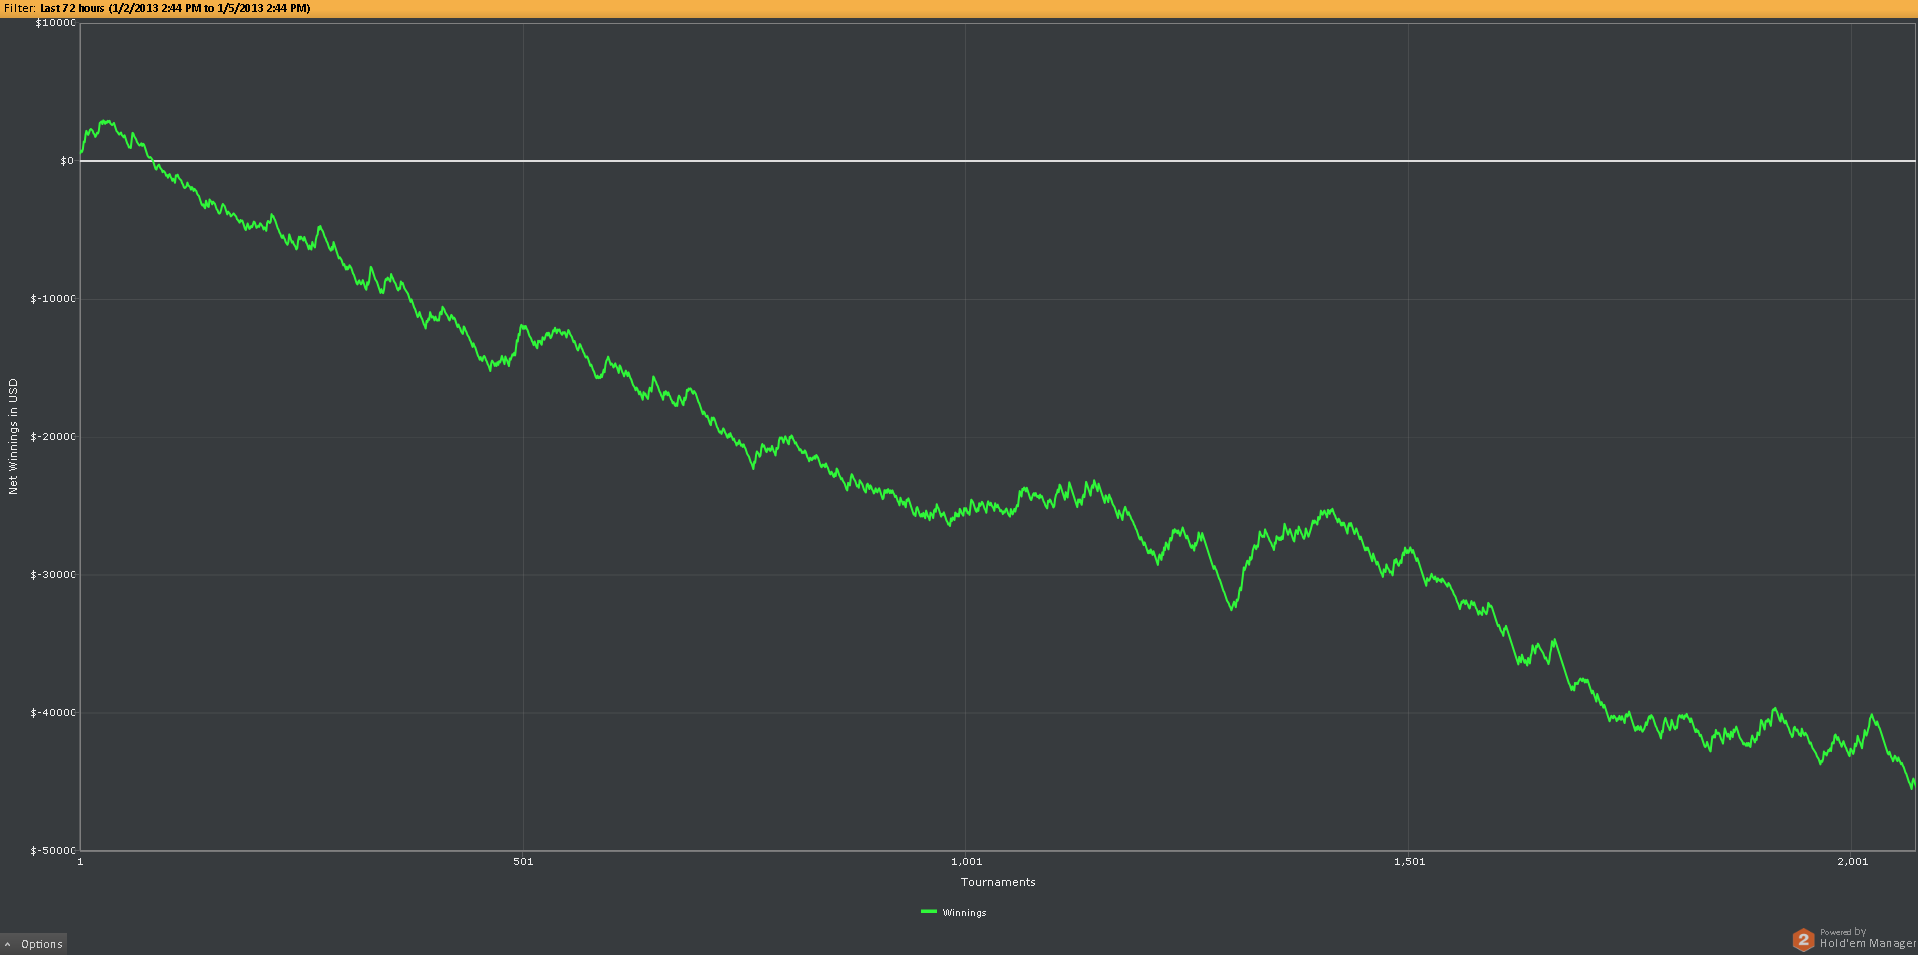Click the Net Winnings in USD axis title
Viewport: 1918px width, 955px height.
(x=13, y=436)
